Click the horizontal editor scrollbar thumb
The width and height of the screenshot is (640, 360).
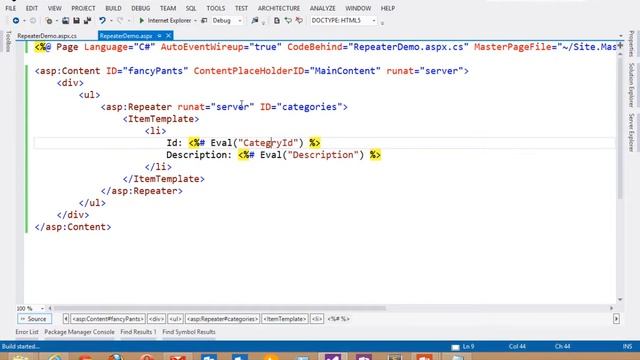point(220,308)
